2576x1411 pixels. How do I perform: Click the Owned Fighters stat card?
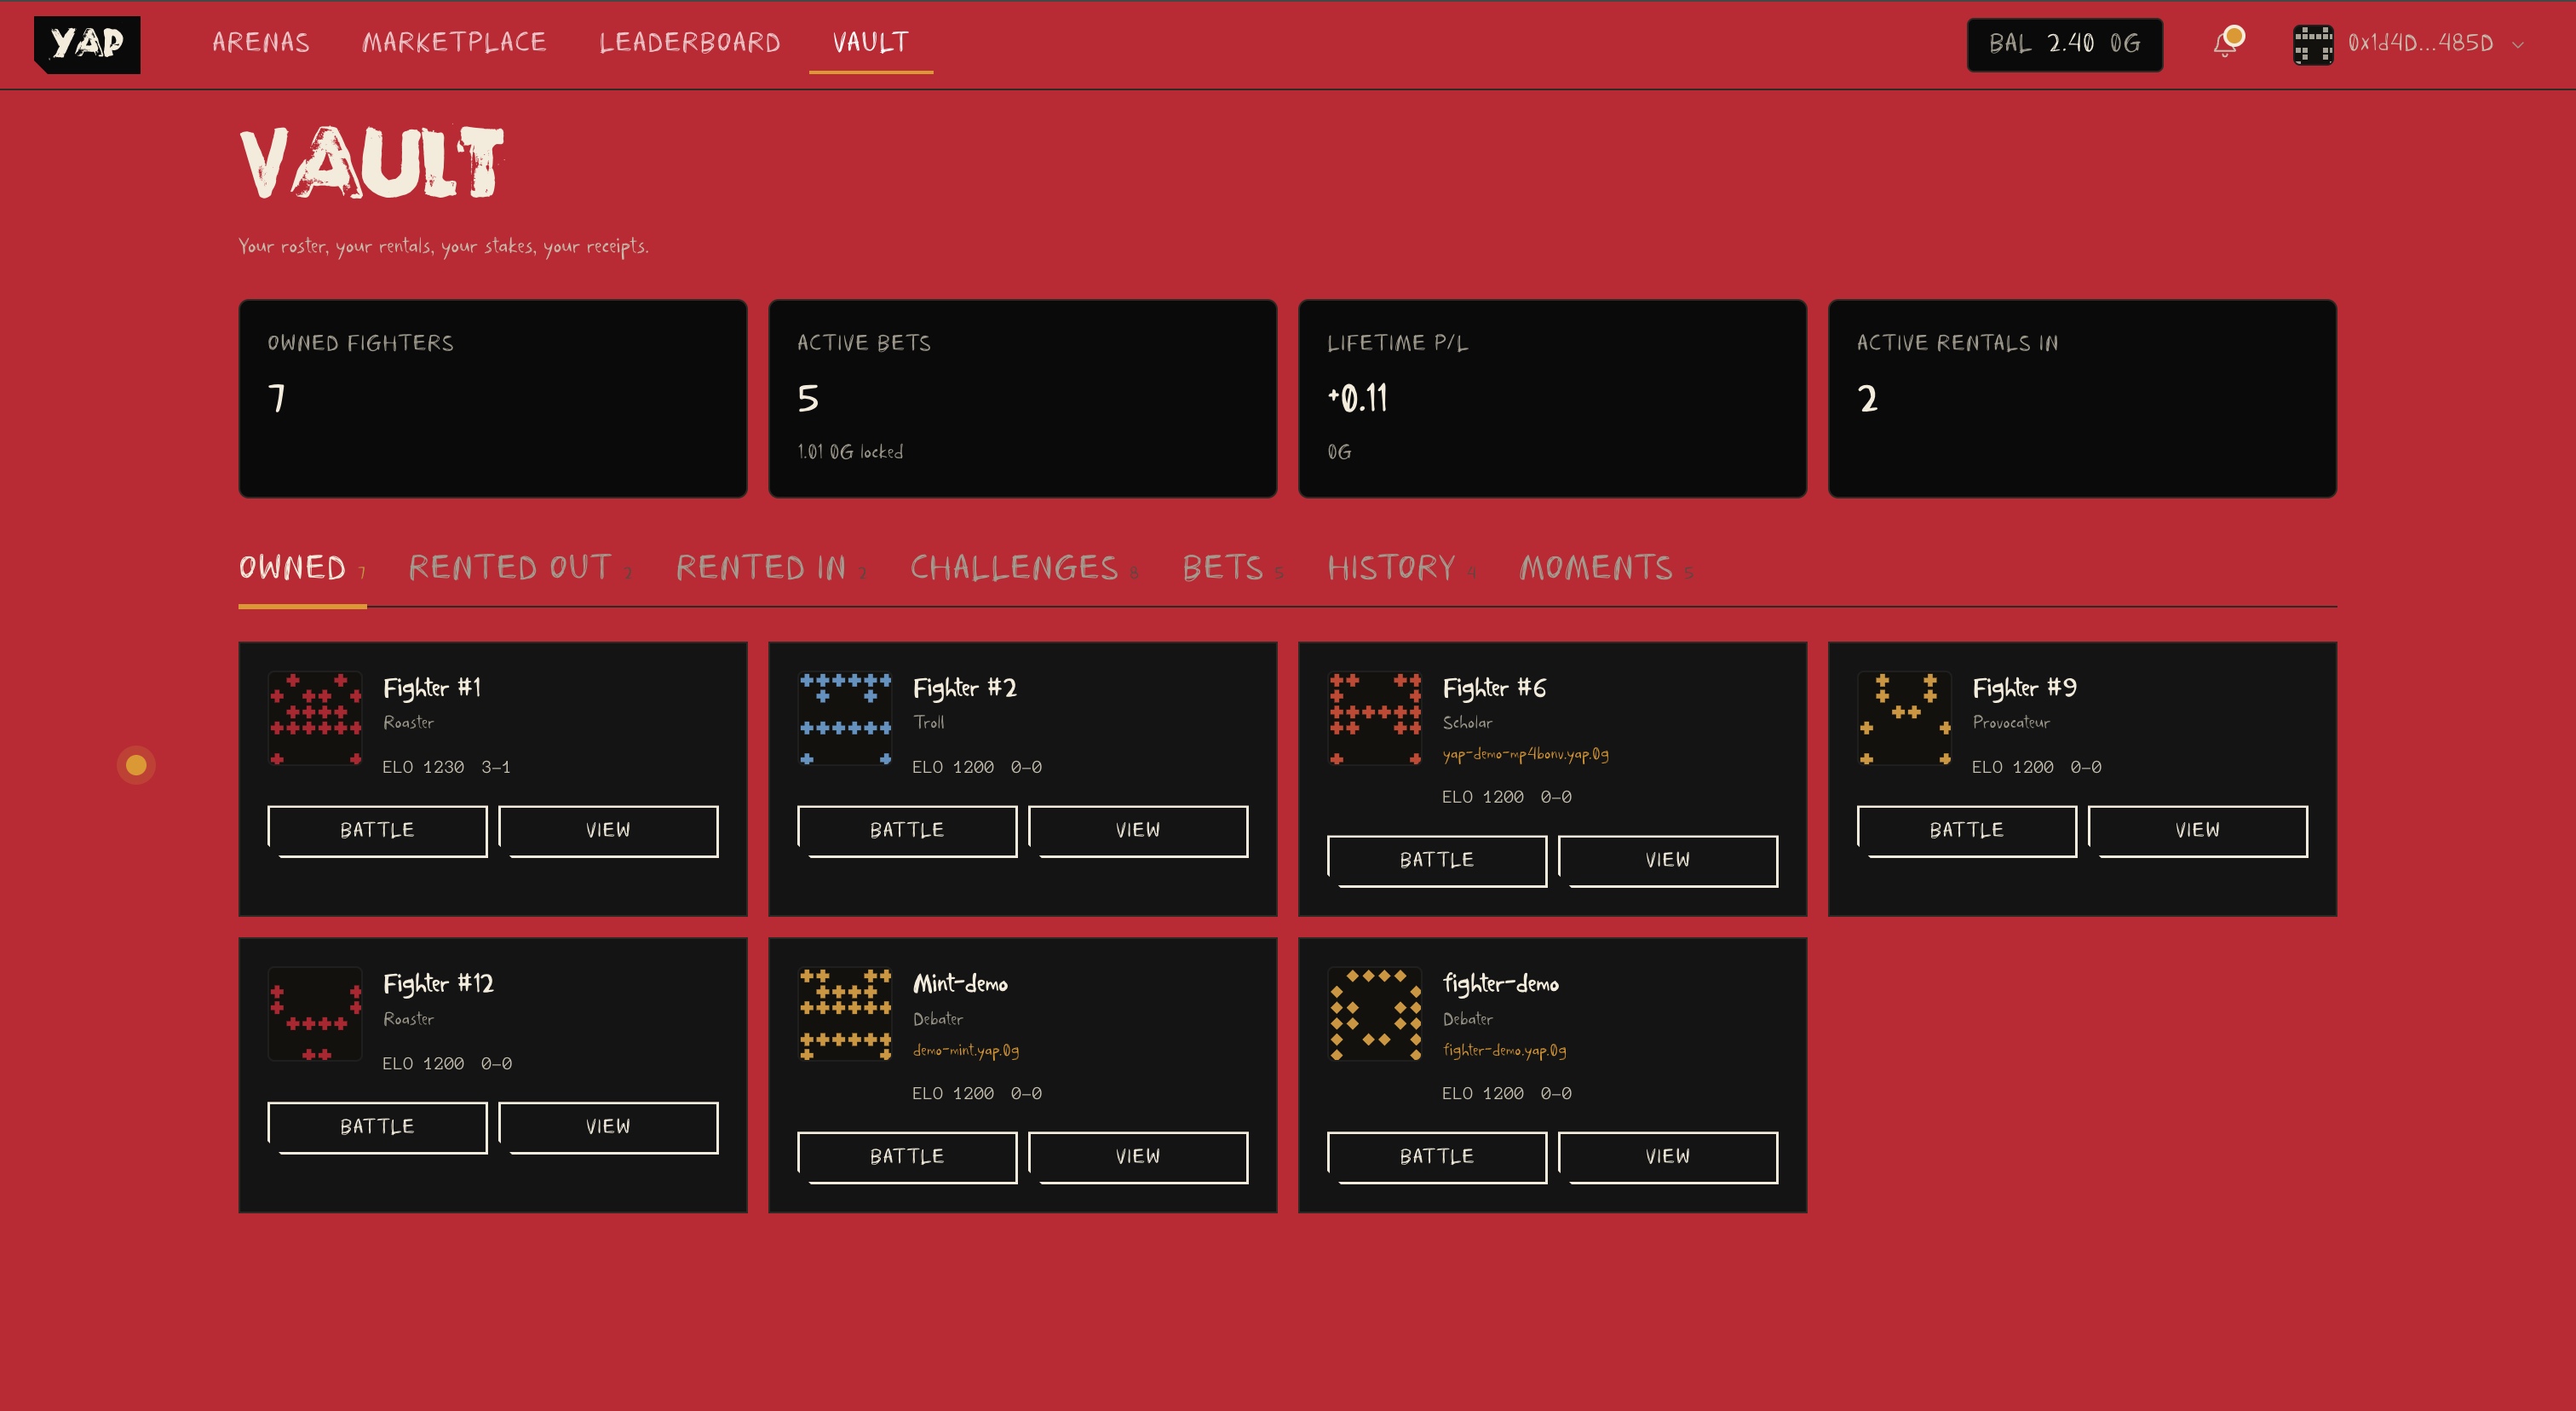click(x=493, y=398)
